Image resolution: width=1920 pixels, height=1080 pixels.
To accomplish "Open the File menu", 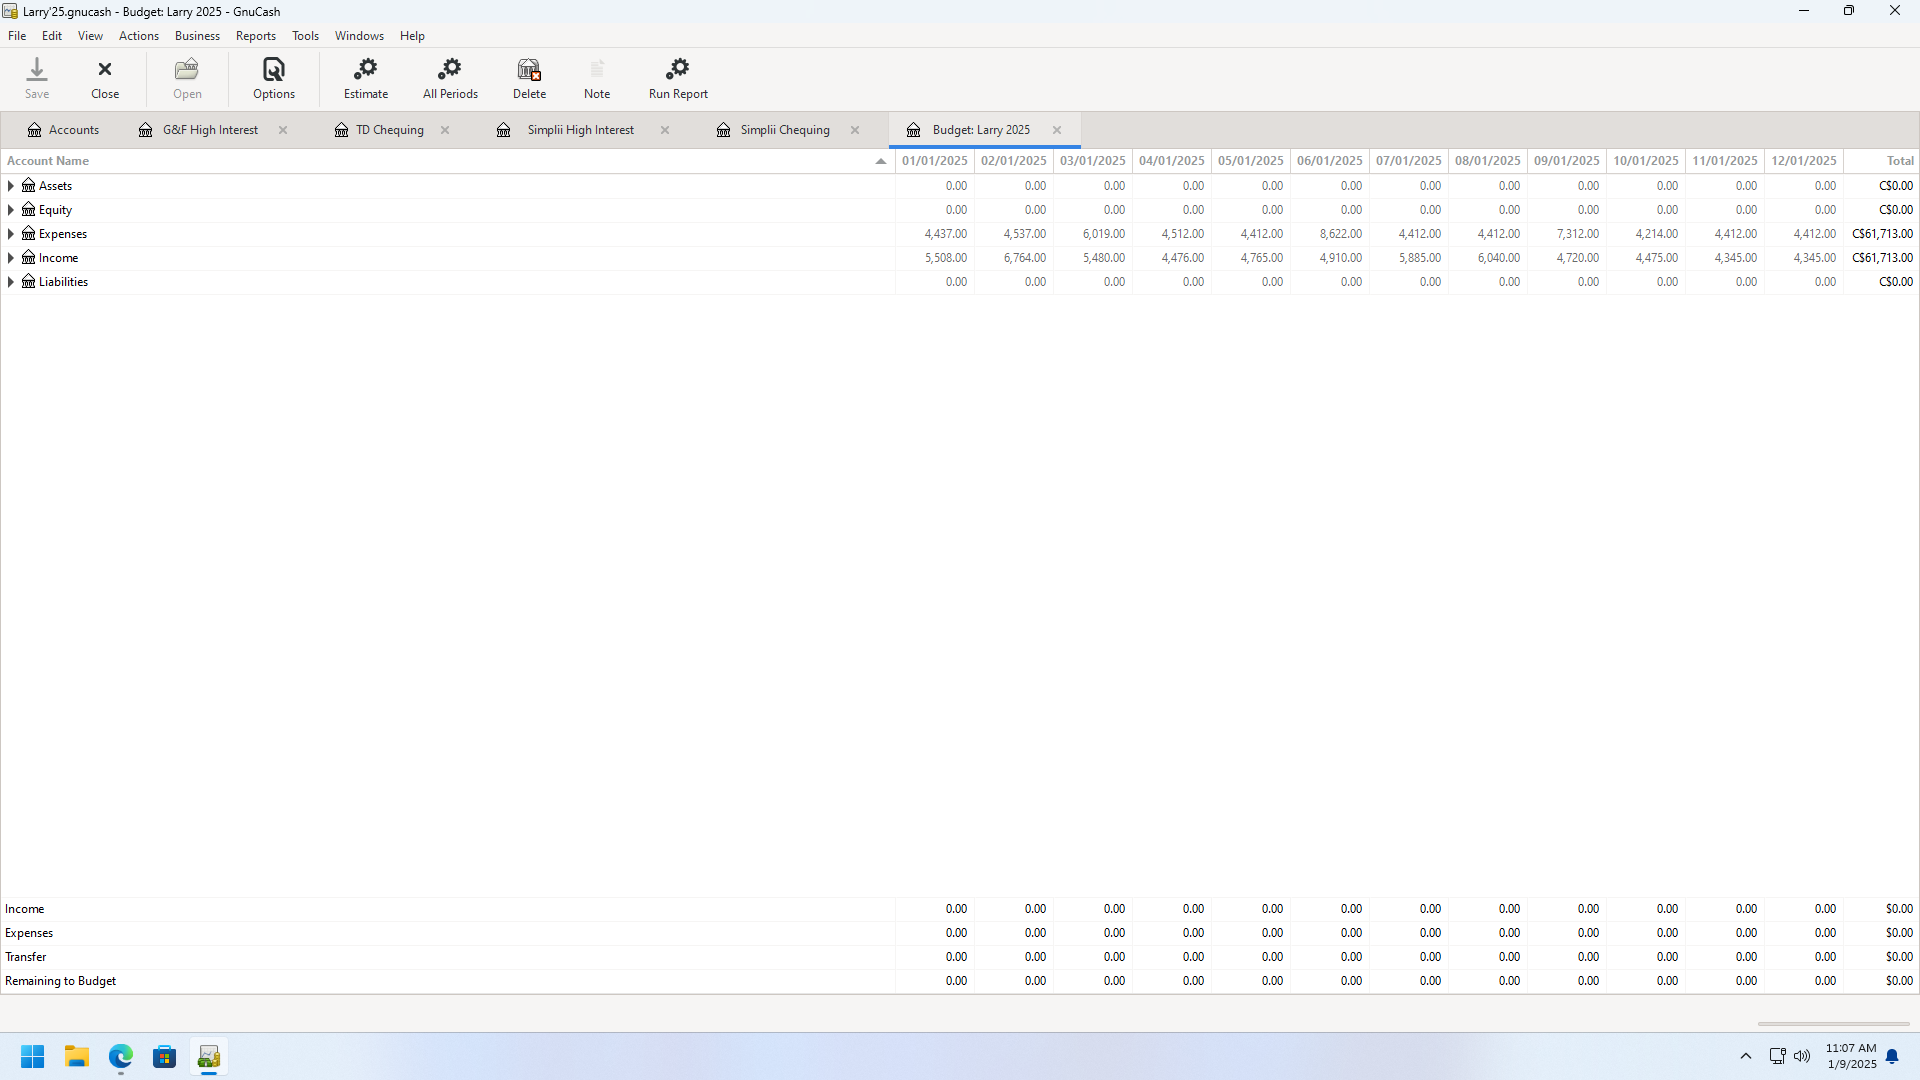I will click(x=17, y=36).
